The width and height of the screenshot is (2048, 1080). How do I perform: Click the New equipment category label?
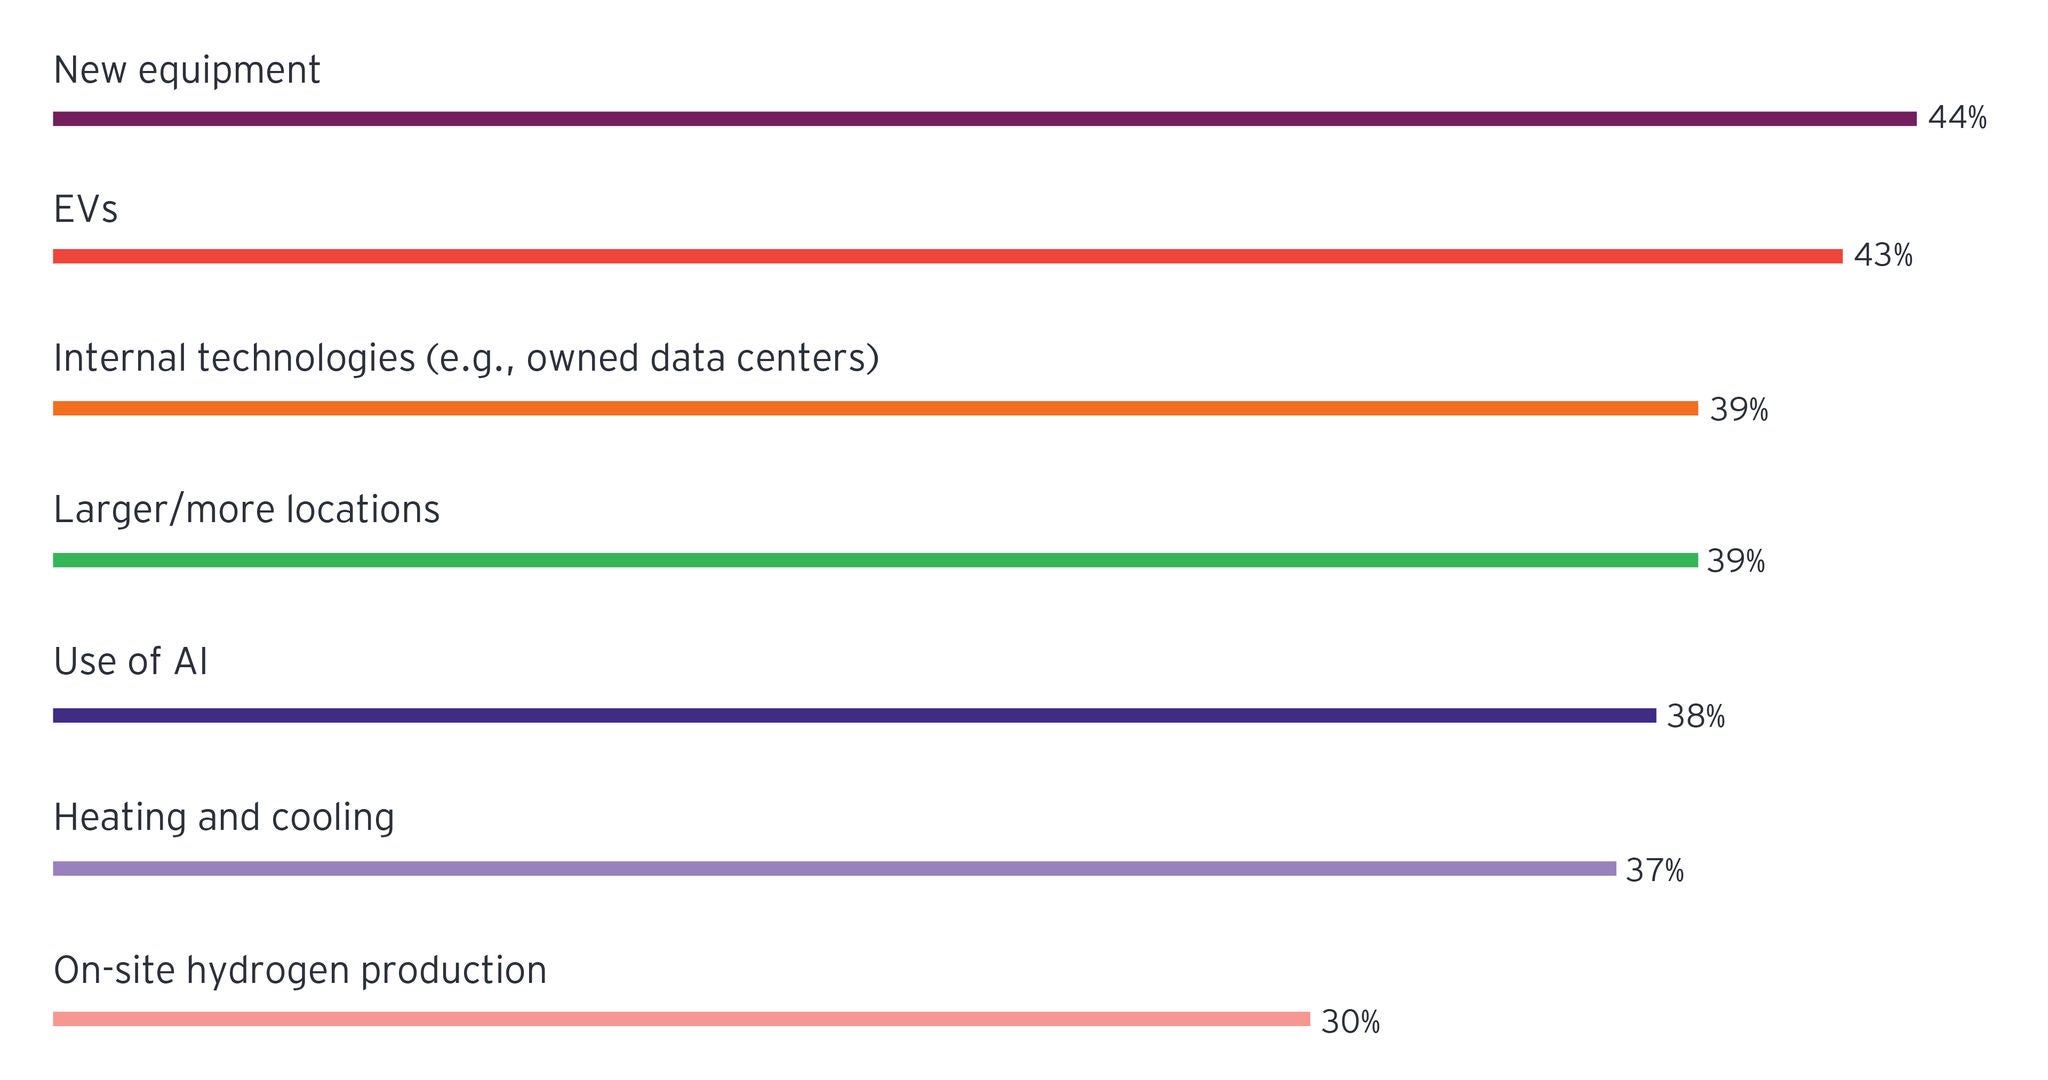(x=187, y=71)
